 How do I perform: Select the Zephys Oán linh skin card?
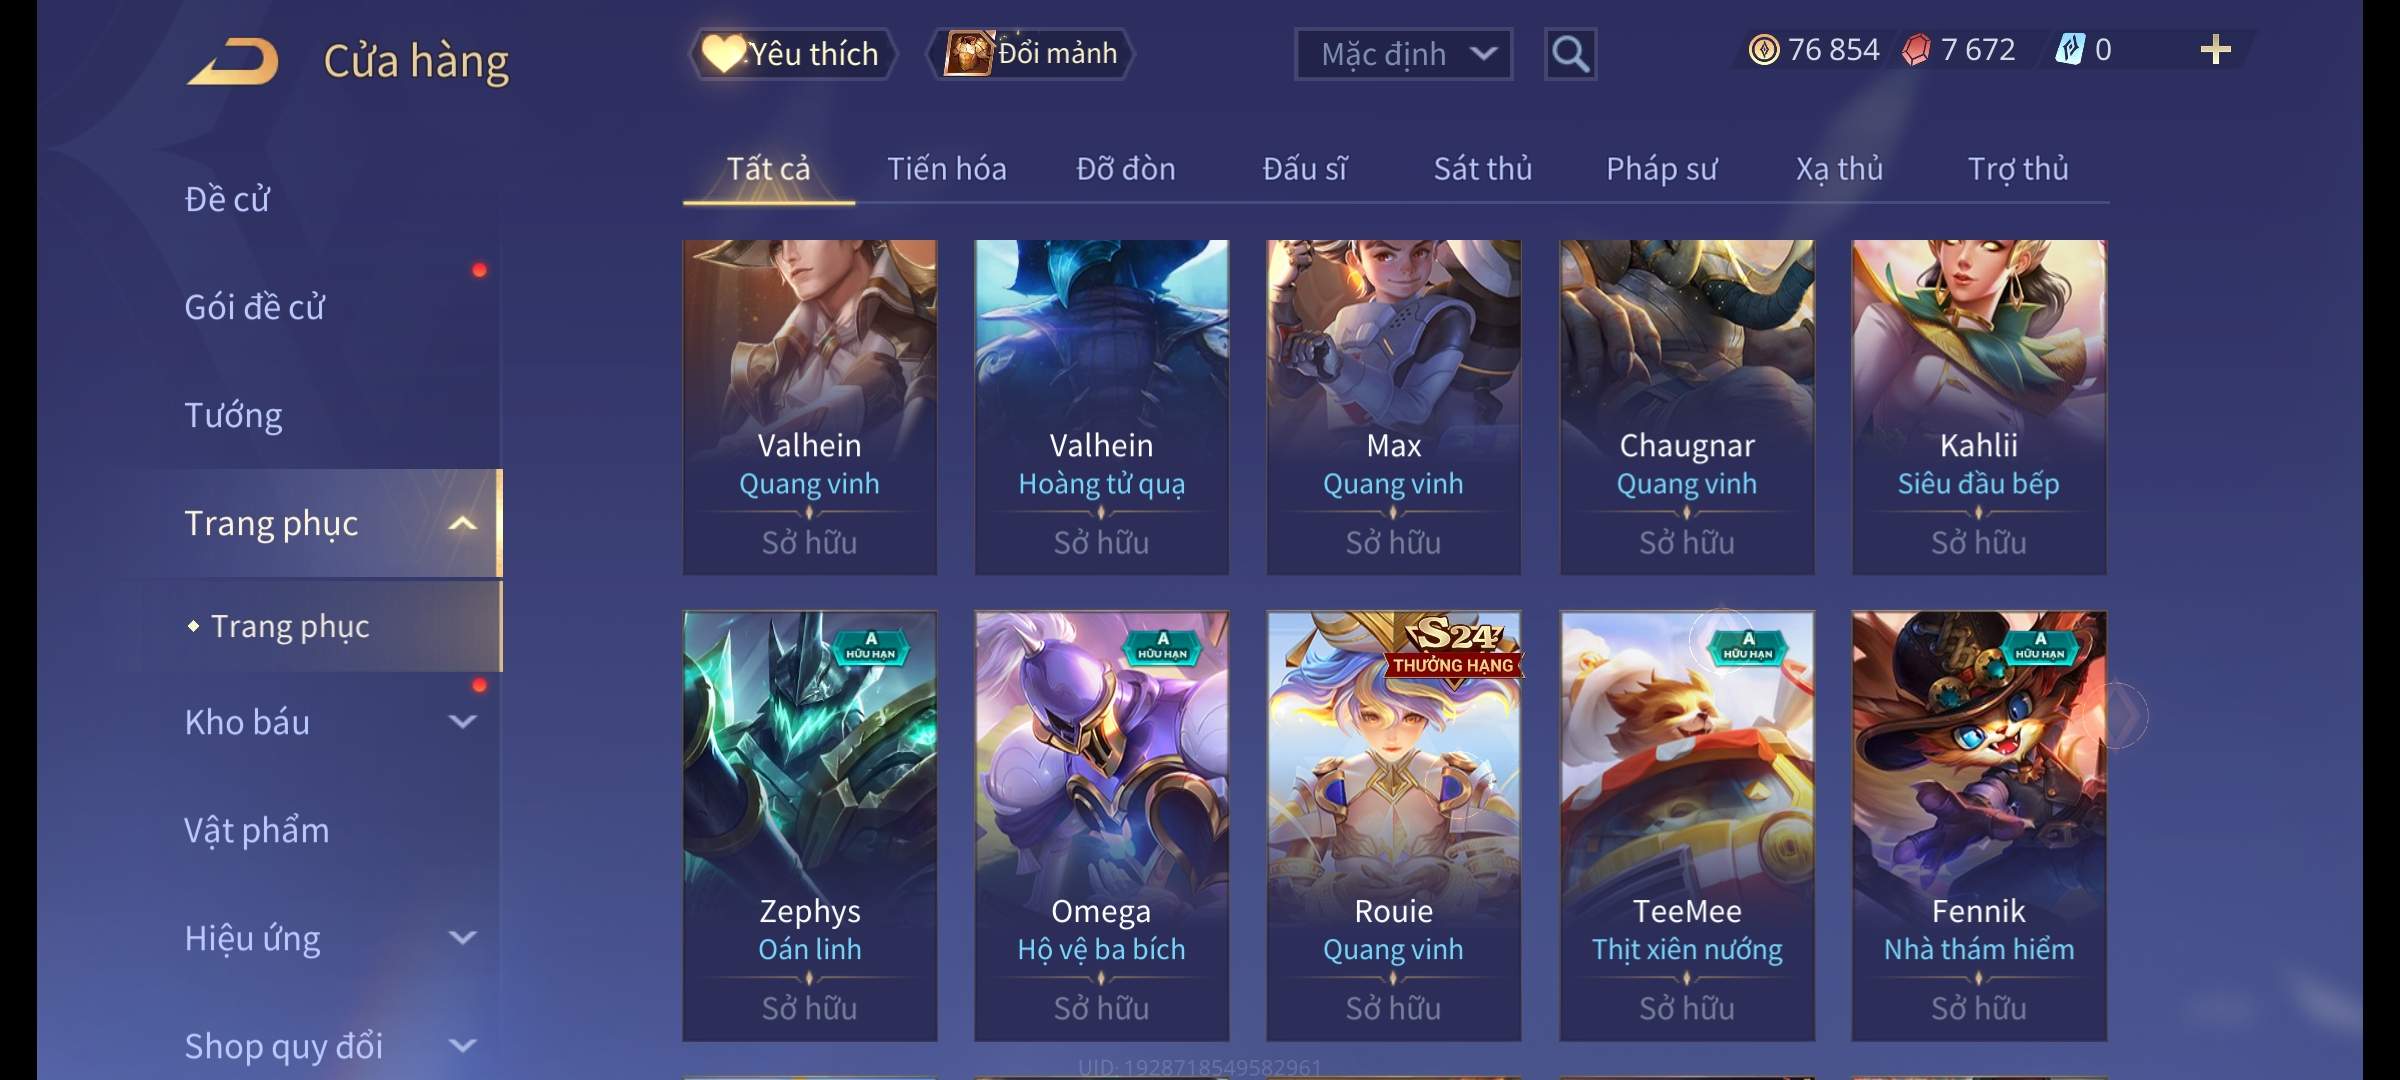810,826
